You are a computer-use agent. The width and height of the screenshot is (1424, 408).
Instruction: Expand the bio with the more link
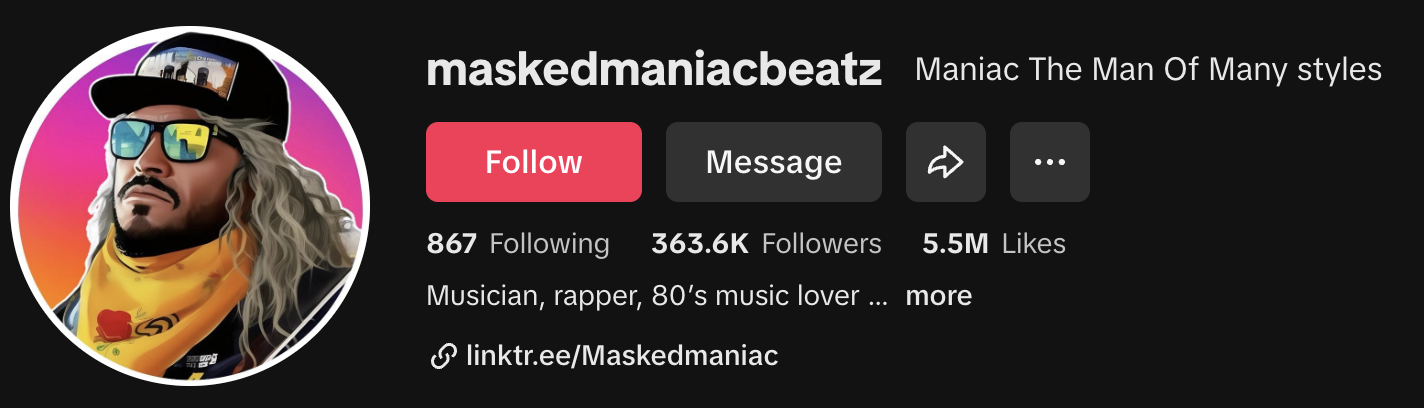[x=939, y=296]
